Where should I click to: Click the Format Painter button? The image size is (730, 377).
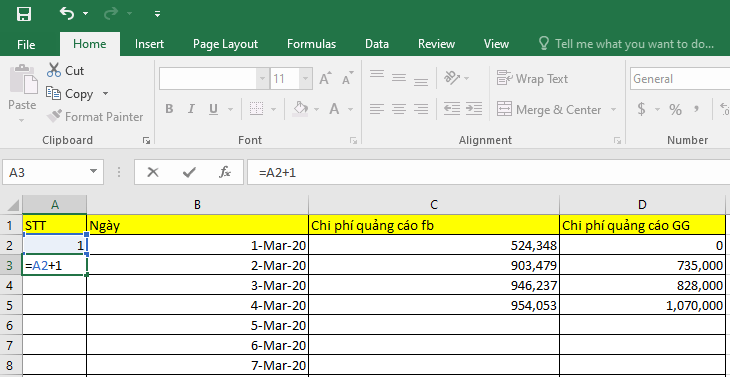(x=95, y=116)
